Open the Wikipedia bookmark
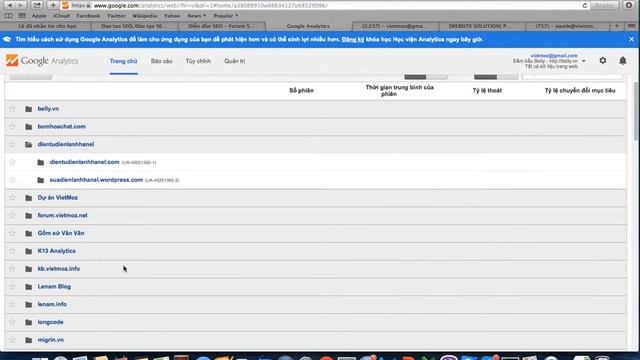The width and height of the screenshot is (640, 360). (144, 16)
